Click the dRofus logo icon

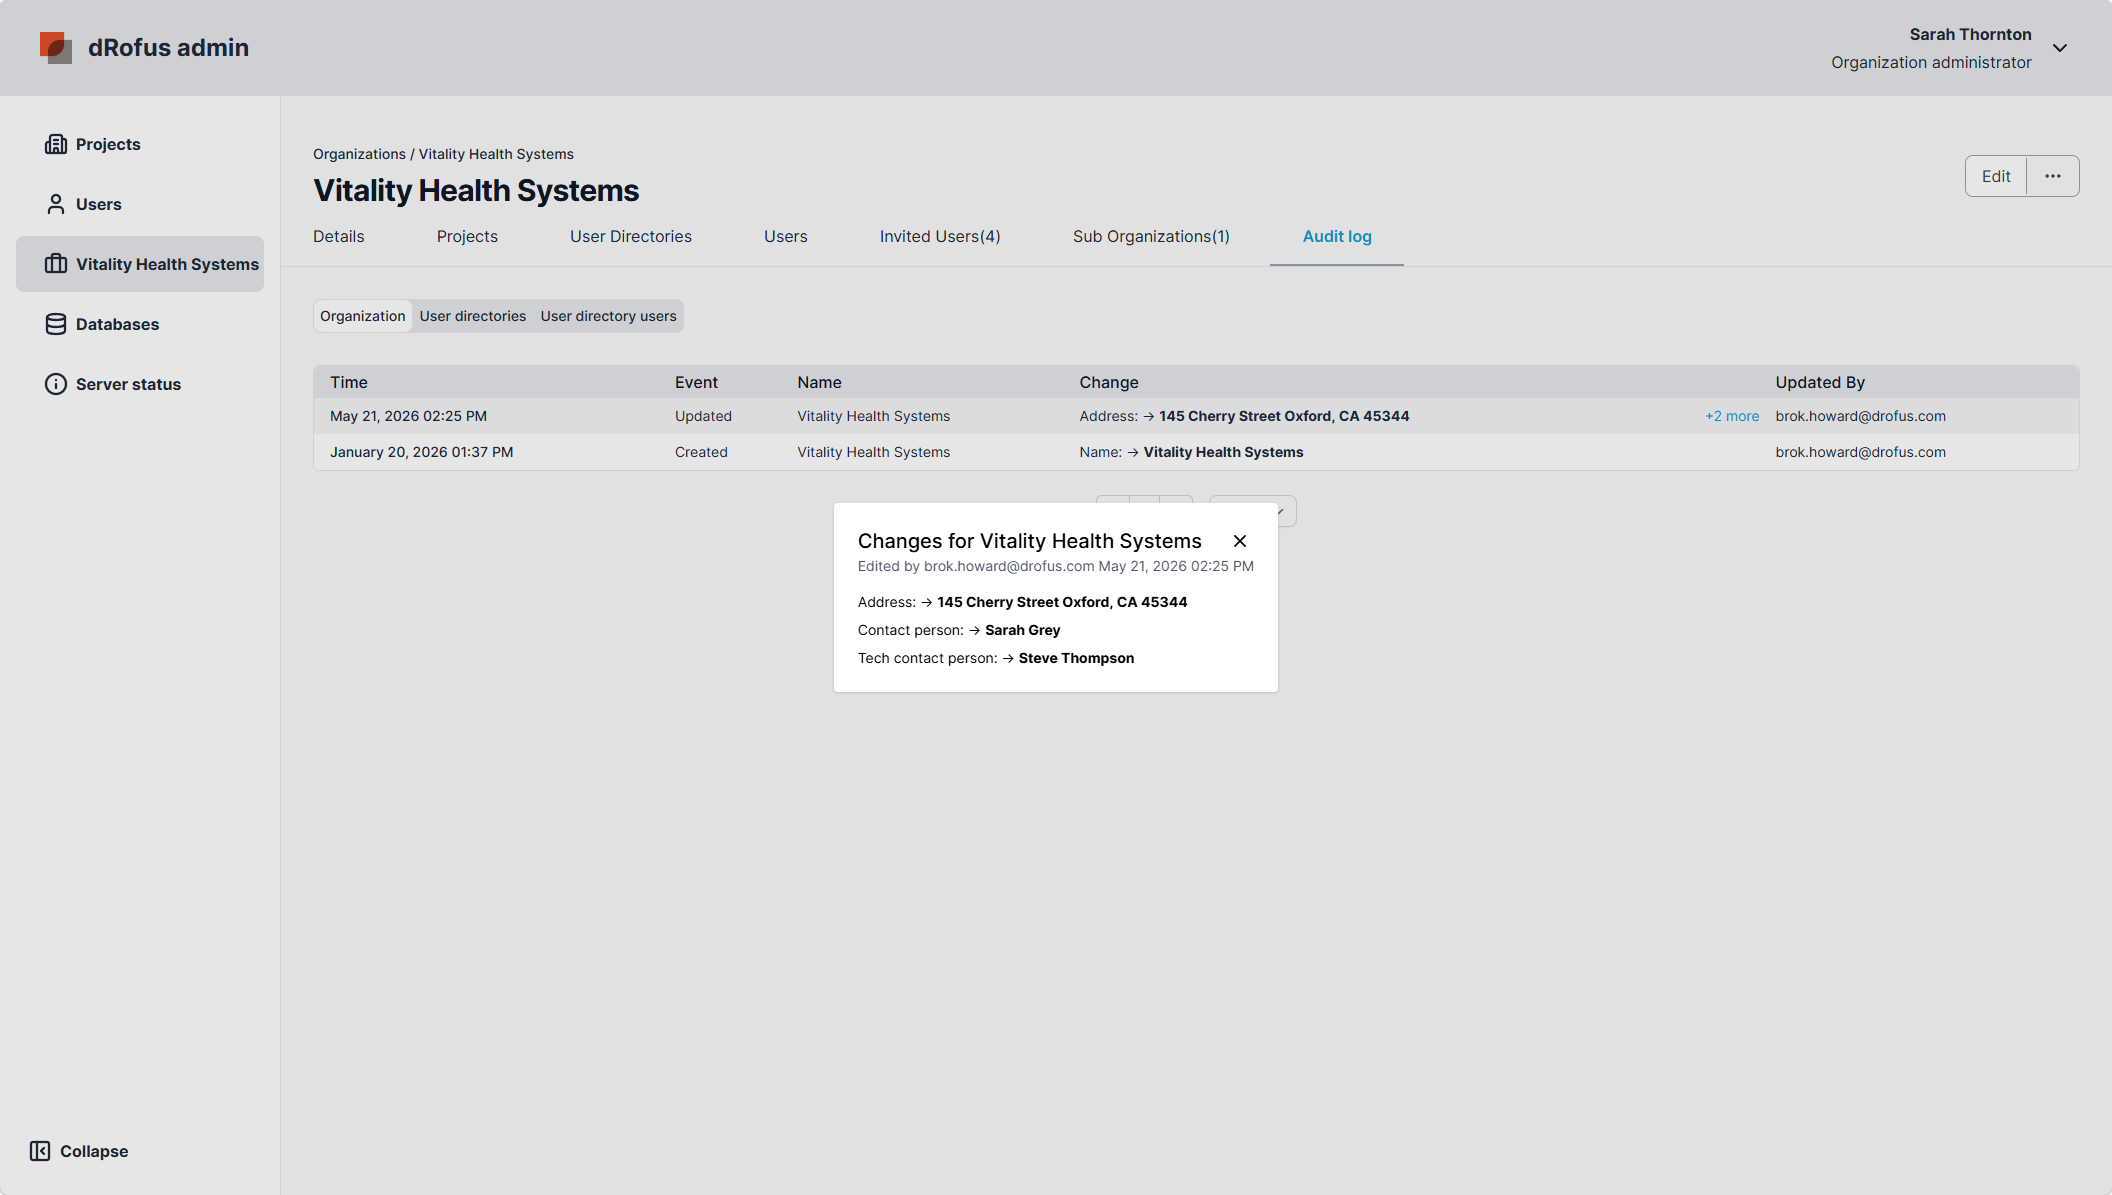pyautogui.click(x=56, y=48)
